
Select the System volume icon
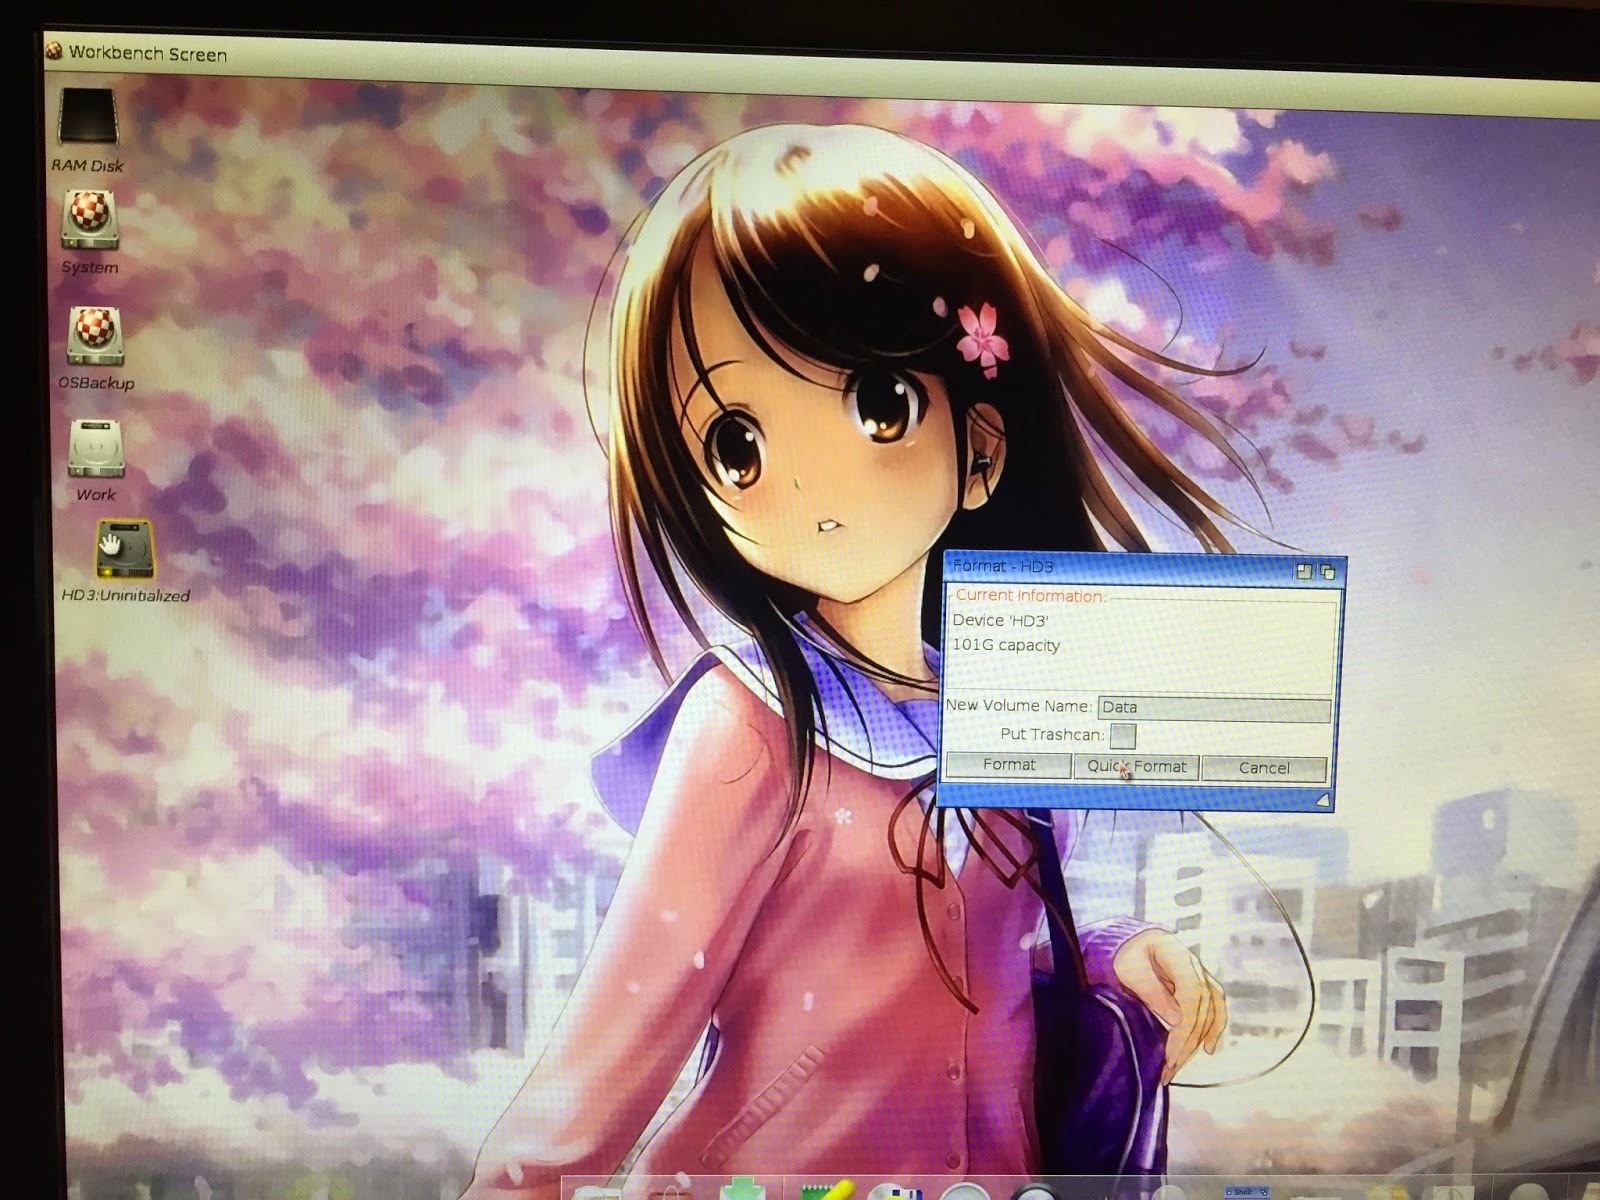tap(90, 220)
